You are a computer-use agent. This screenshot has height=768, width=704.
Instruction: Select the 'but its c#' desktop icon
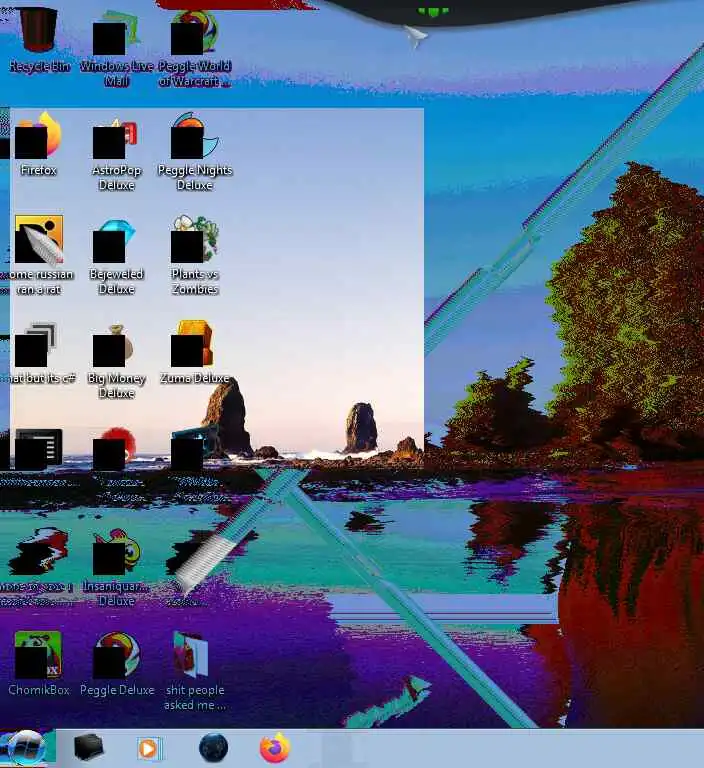pos(36,345)
